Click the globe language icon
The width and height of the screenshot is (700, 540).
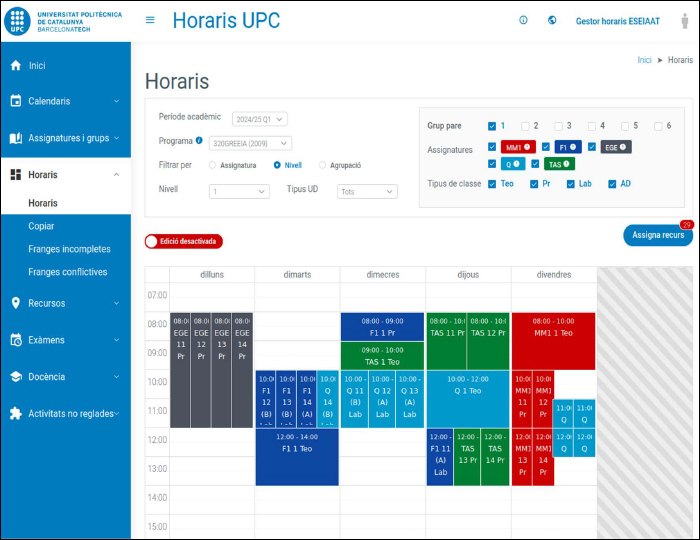coord(552,20)
